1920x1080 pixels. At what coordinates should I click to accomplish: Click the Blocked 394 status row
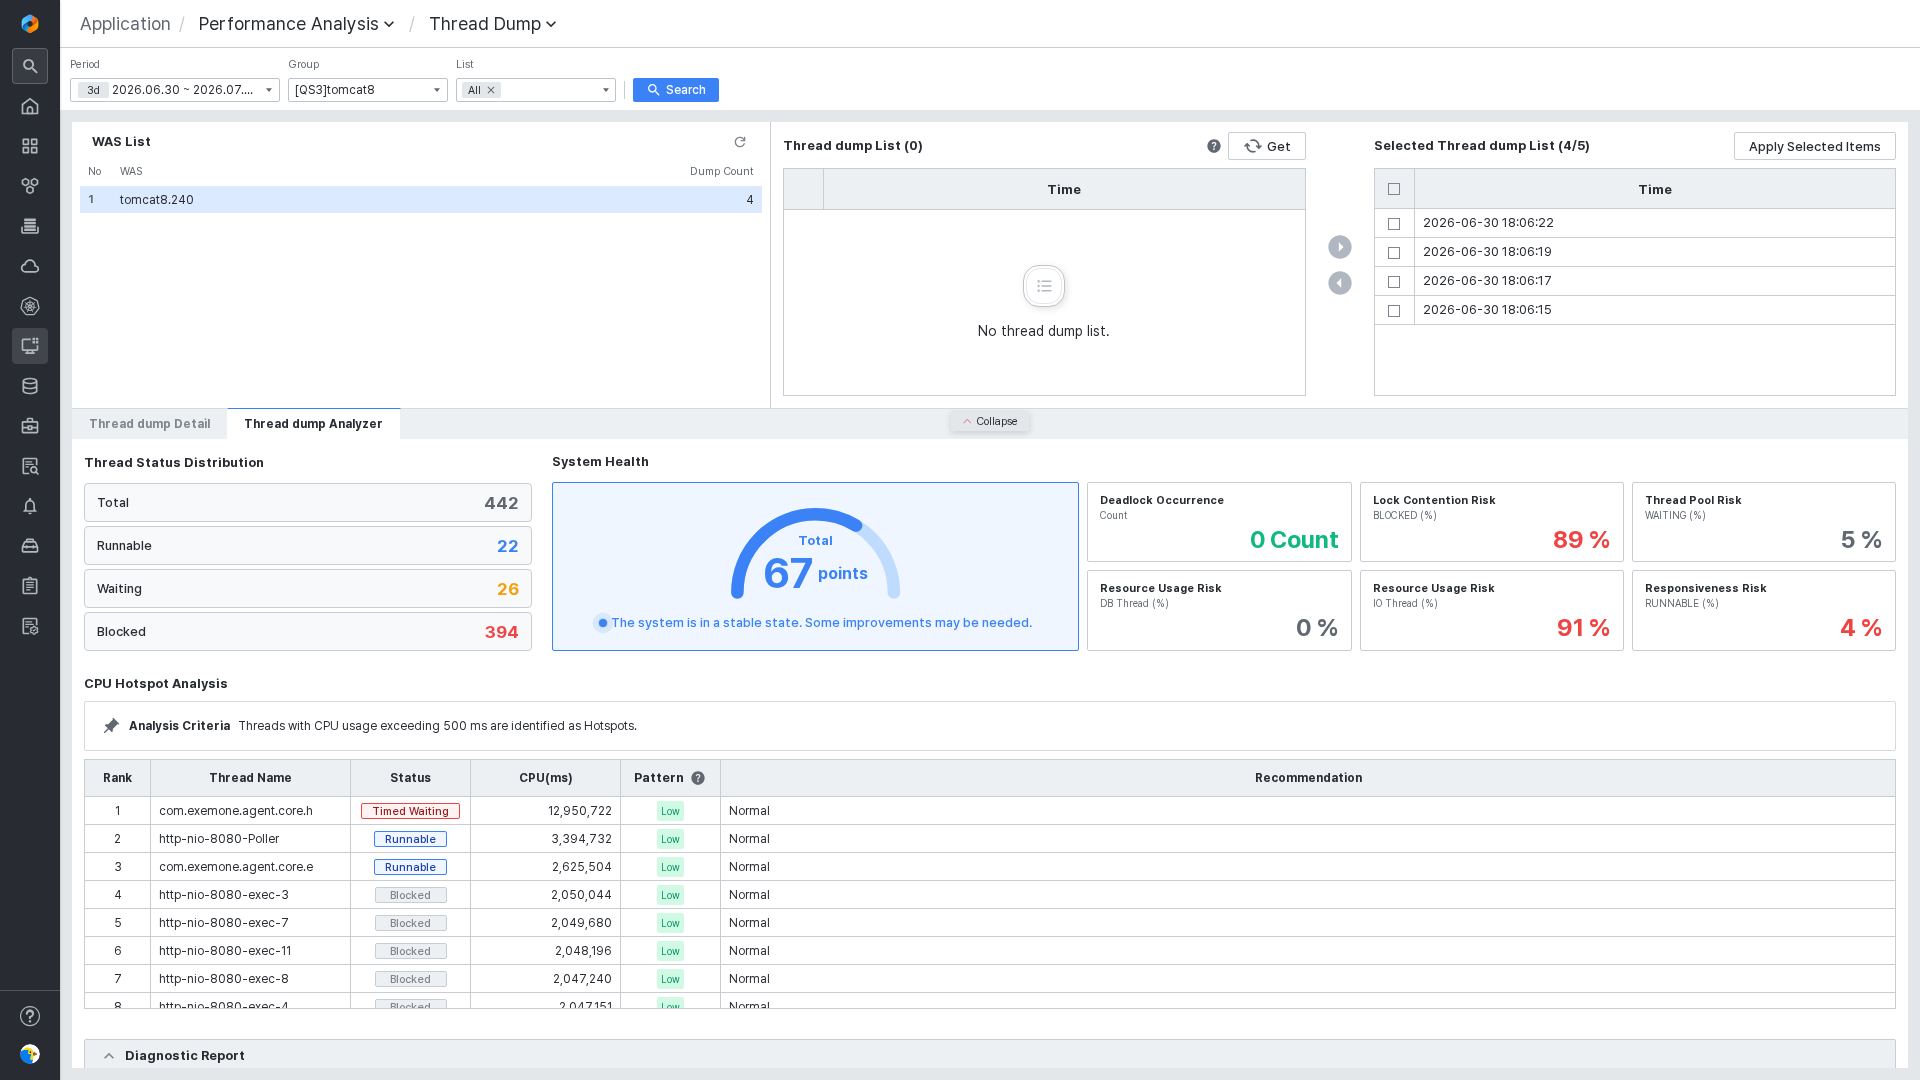308,632
